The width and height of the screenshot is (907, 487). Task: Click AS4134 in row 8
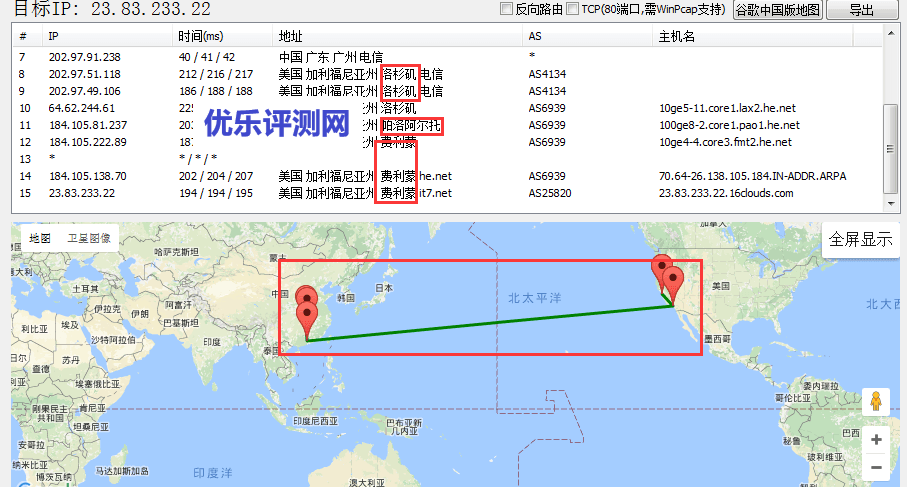[547, 74]
